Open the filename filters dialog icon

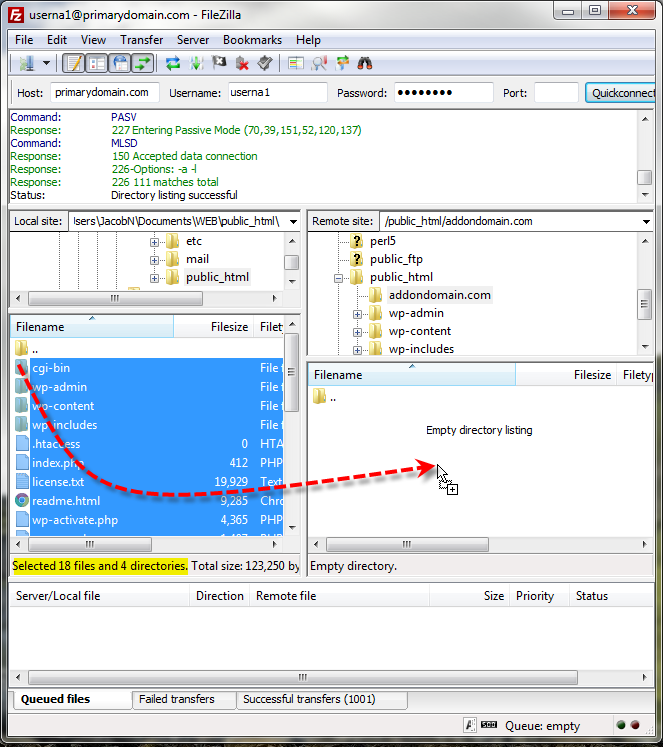pyautogui.click(x=296, y=63)
